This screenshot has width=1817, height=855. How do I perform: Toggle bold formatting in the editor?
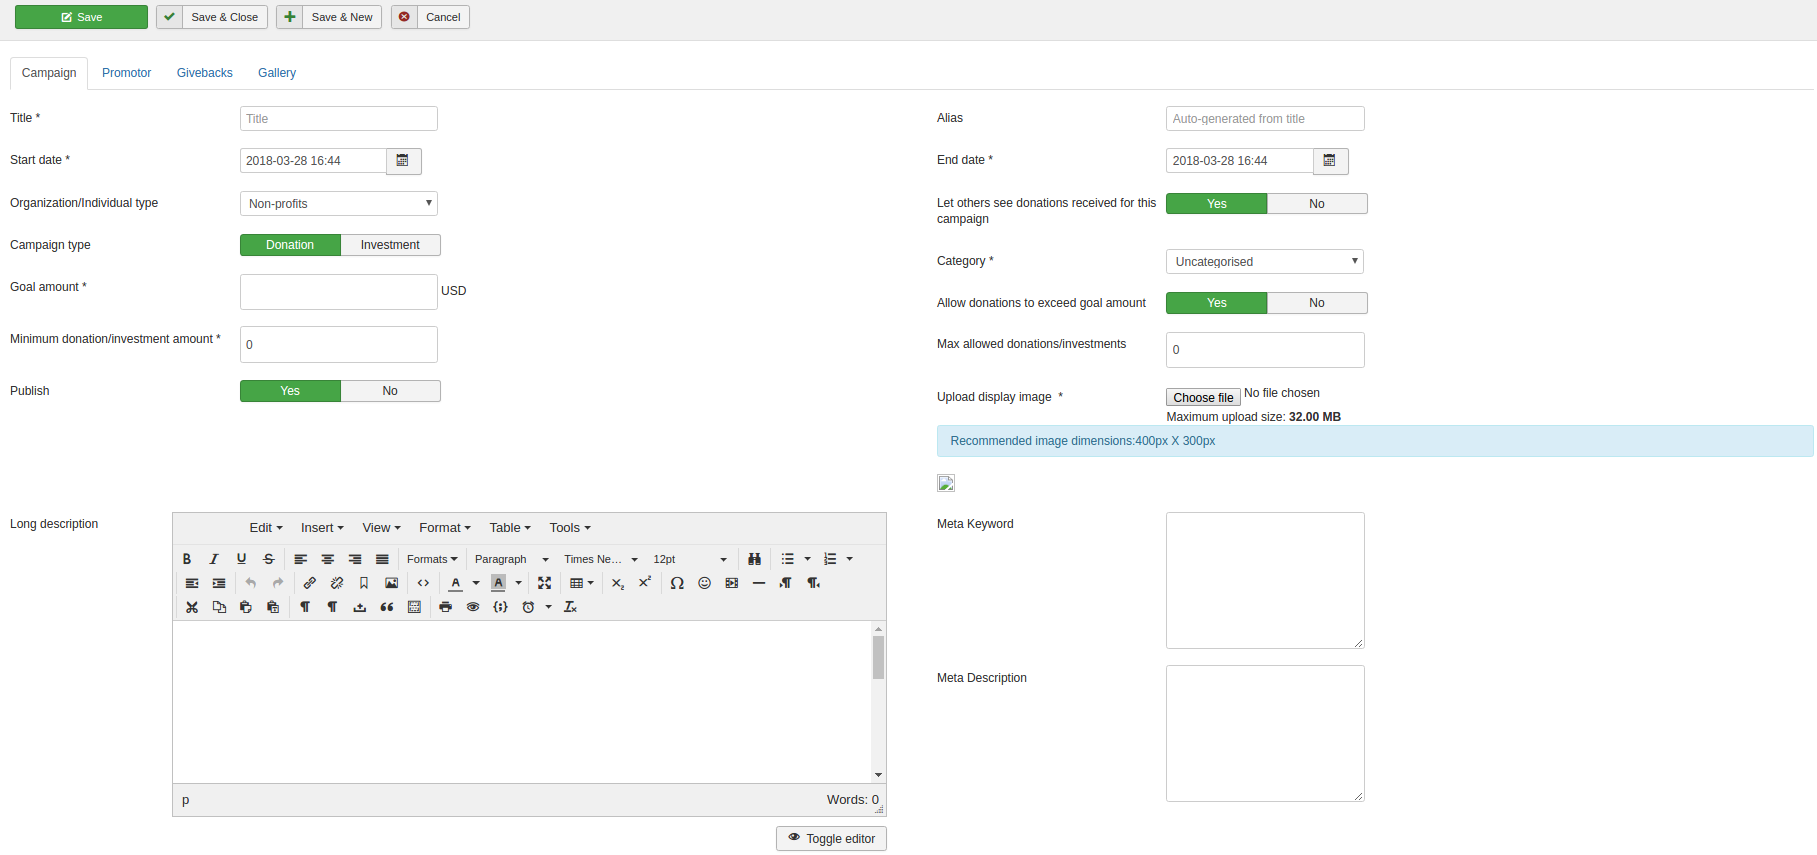187,559
